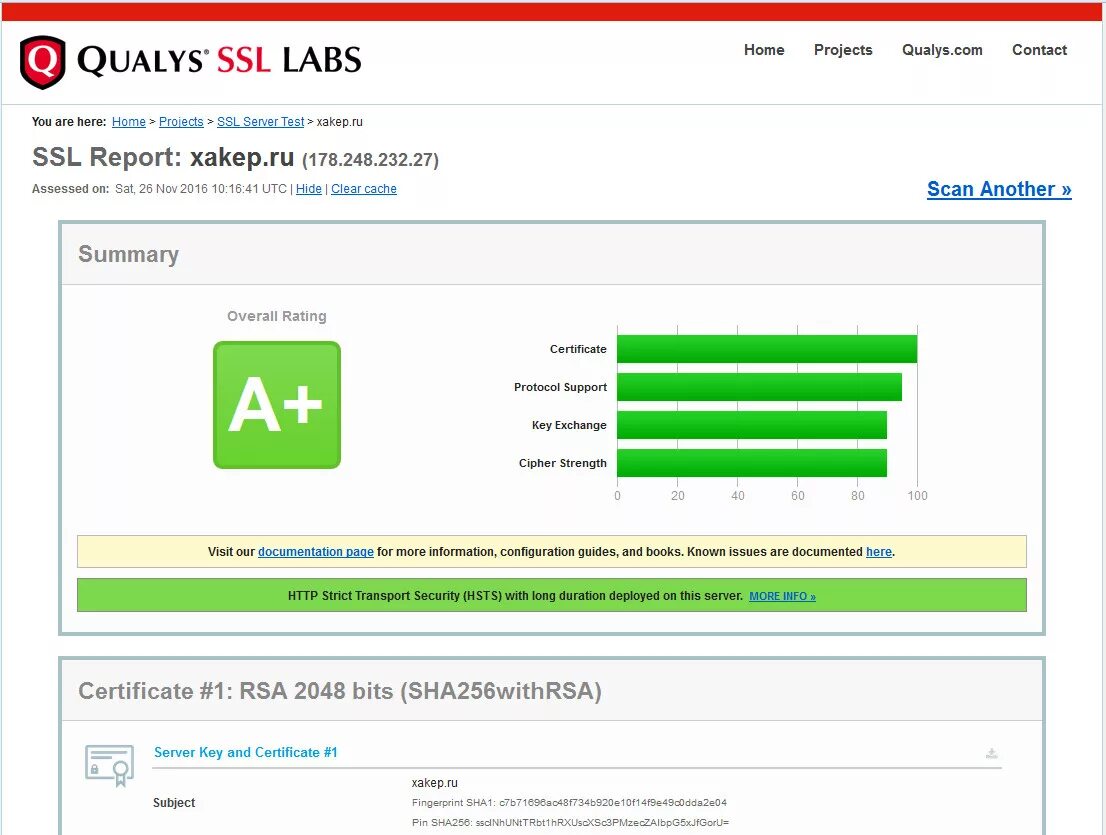This screenshot has height=835, width=1106.
Task: Click the known issues 'here' link
Action: point(878,551)
